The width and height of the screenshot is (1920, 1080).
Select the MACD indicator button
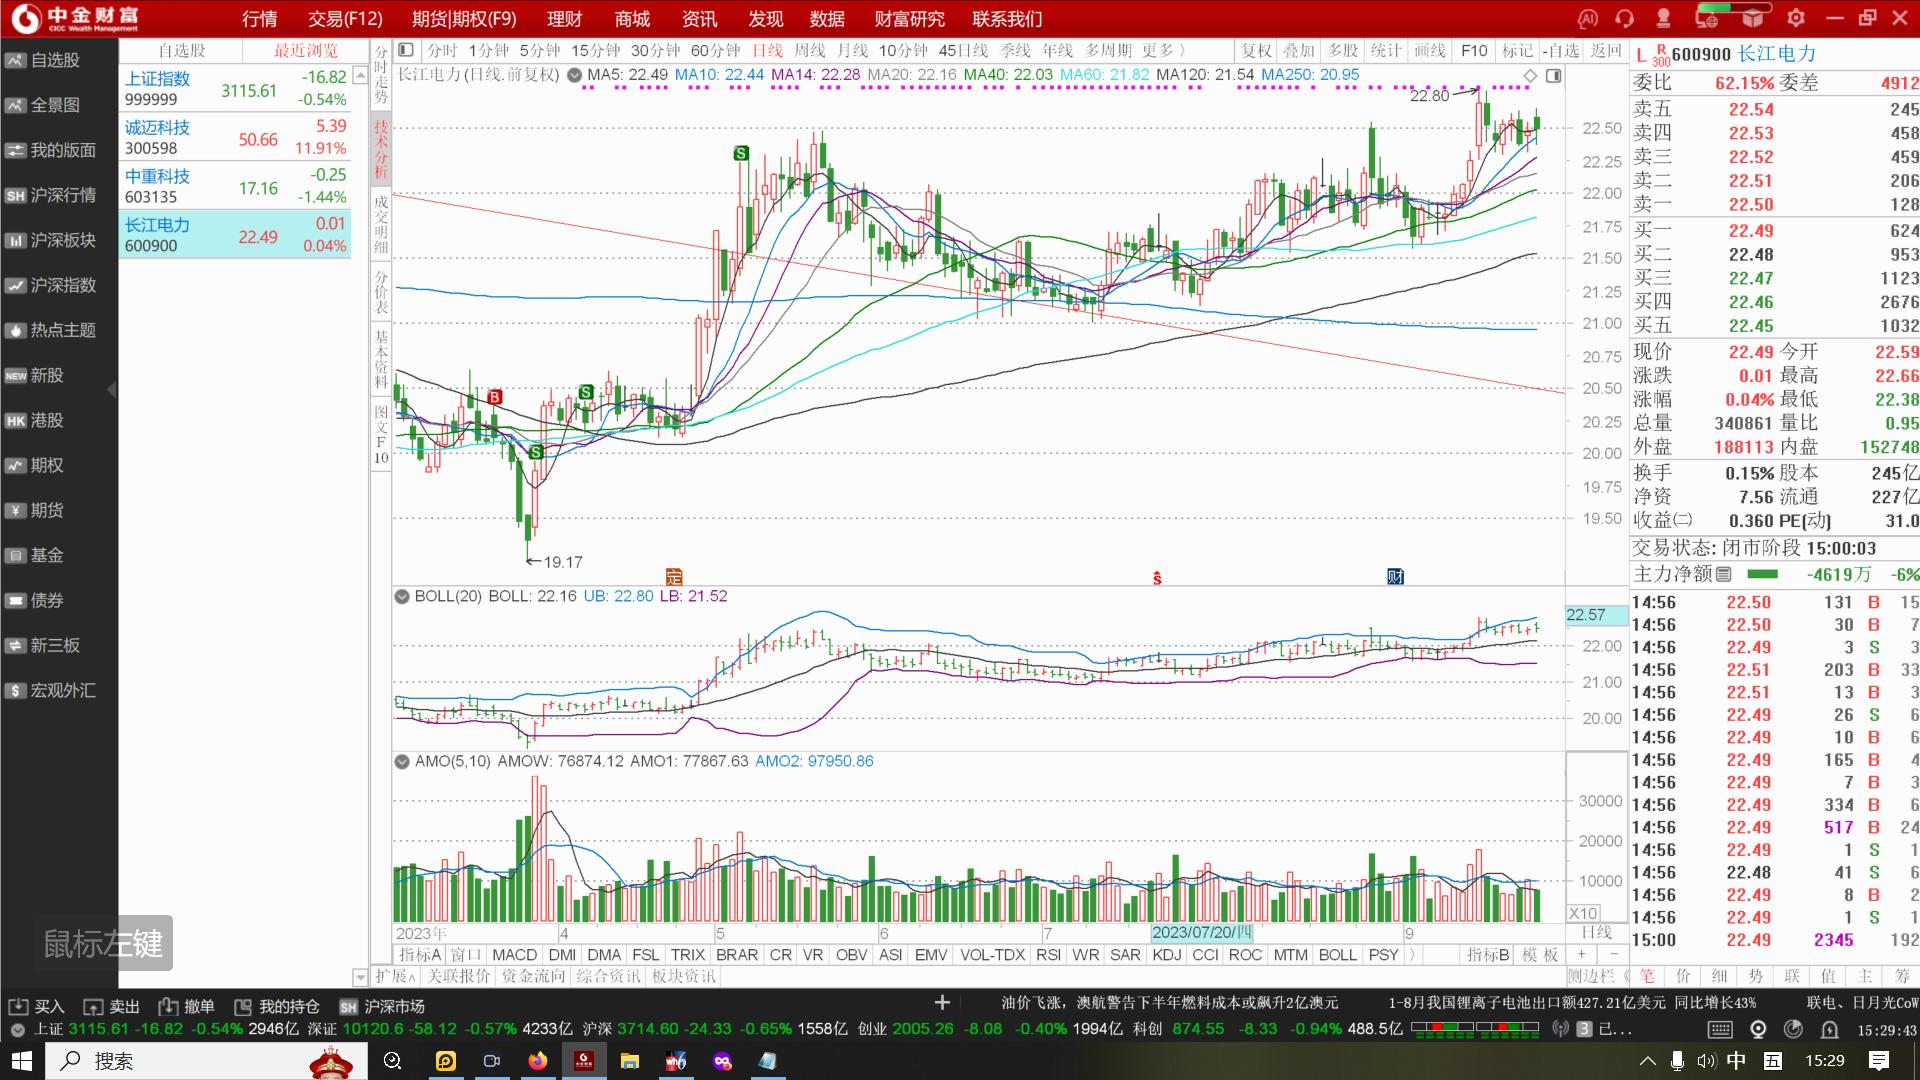point(515,955)
